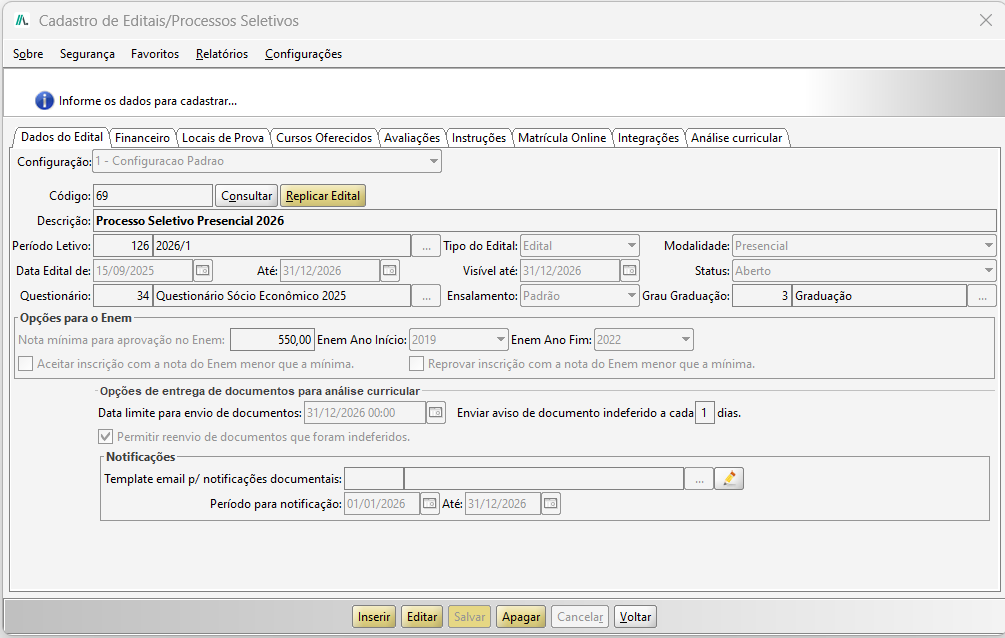Click the disabled Cancelar button
The width and height of the screenshot is (1005, 638).
tap(579, 617)
